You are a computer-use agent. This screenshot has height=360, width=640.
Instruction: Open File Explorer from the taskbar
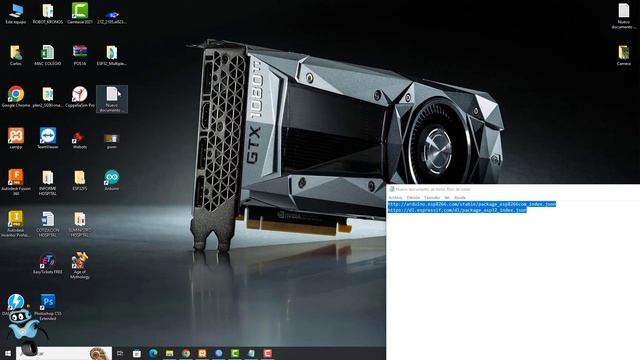click(169, 353)
